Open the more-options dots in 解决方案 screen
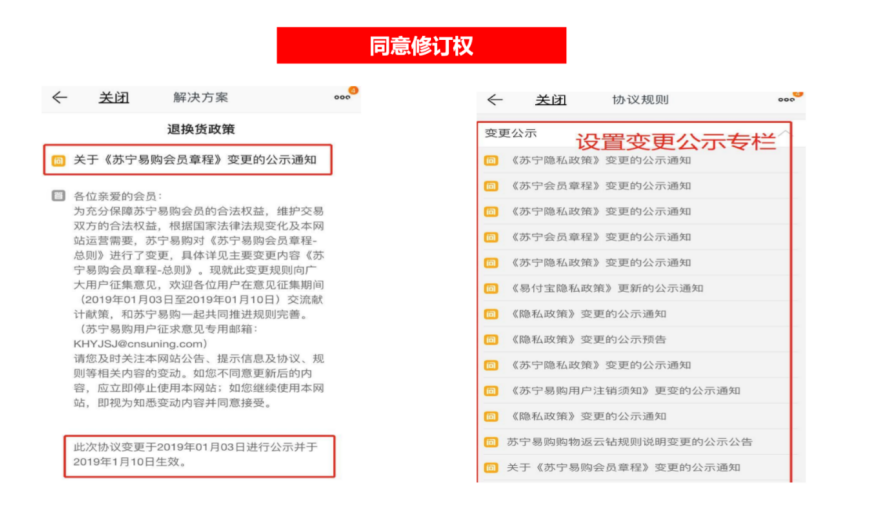This screenshot has height=508, width=875. (342, 97)
